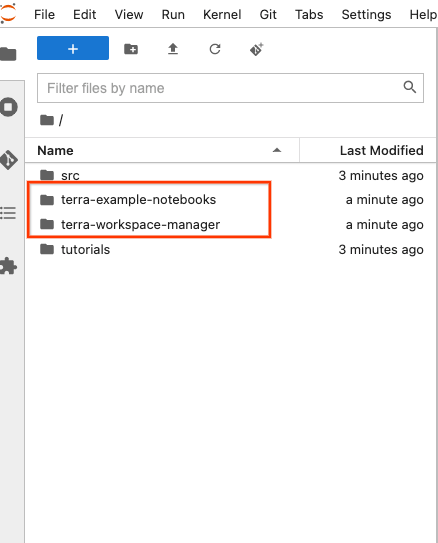The height and width of the screenshot is (543, 438).
Task: Focus the Filter files by name field
Action: [x=230, y=88]
